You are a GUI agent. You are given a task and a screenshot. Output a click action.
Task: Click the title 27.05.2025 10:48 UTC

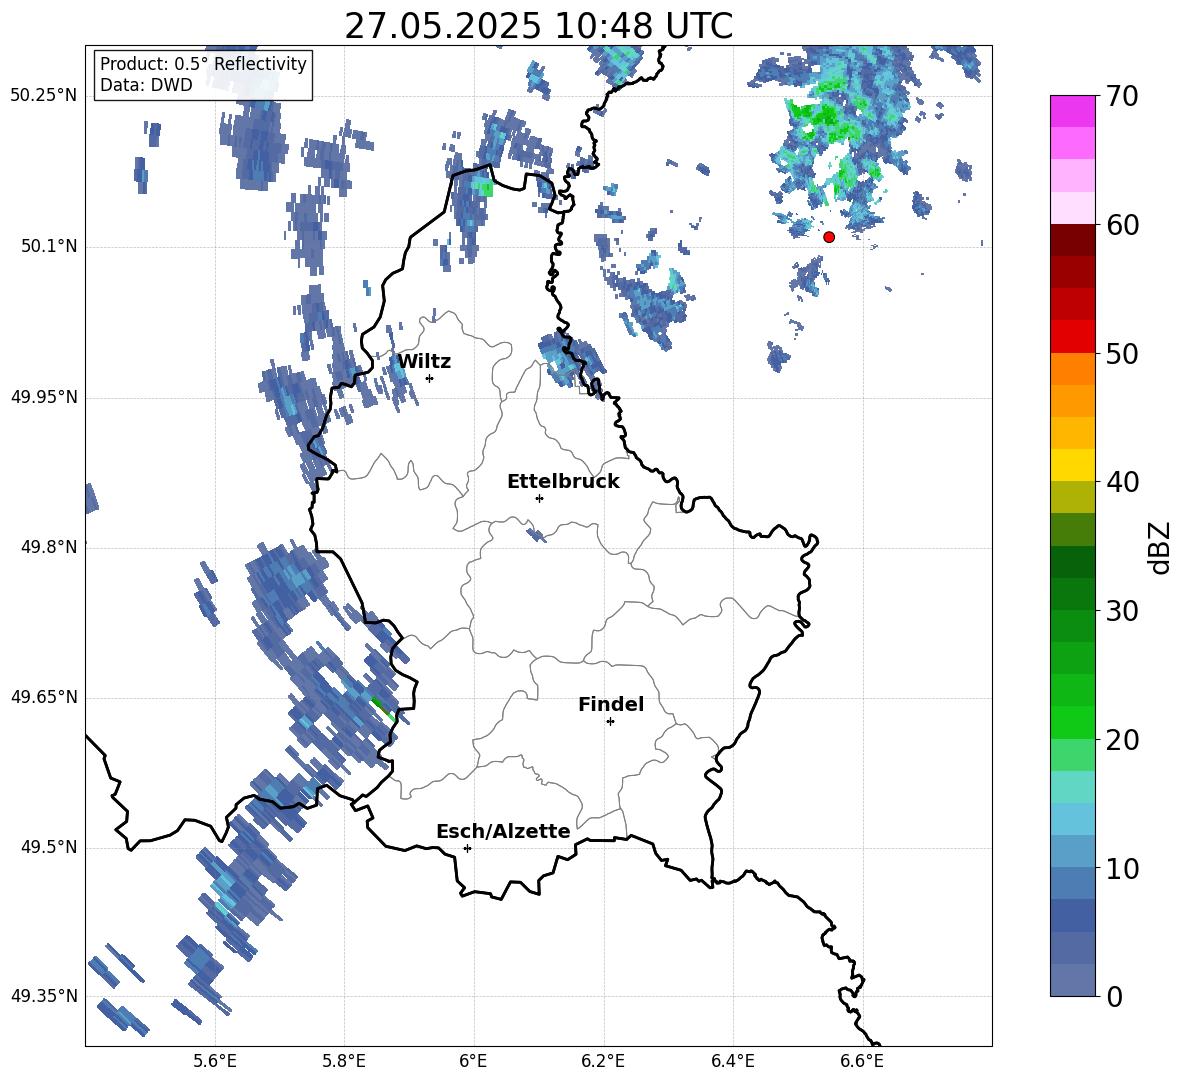tap(538, 27)
